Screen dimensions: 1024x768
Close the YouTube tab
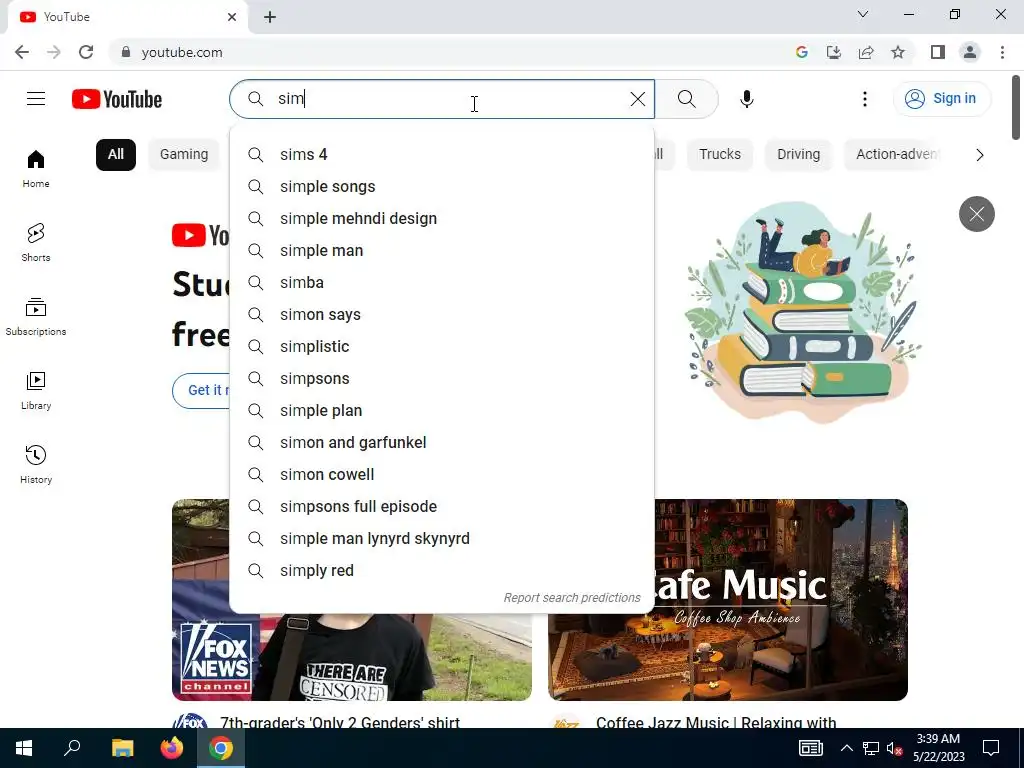point(232,17)
